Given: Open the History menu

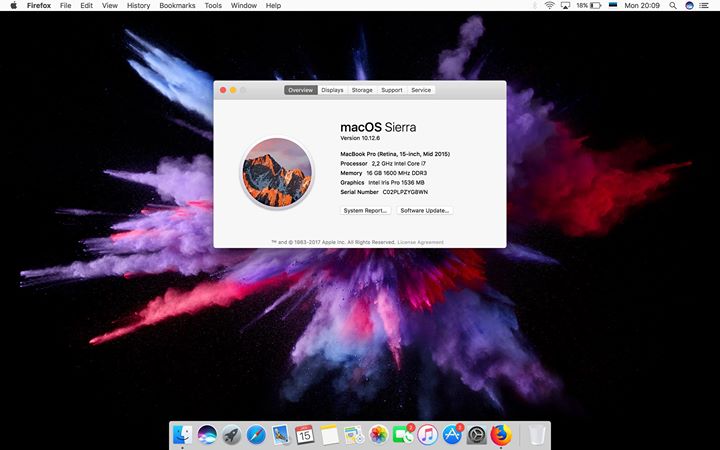Looking at the screenshot, I should (x=138, y=6).
